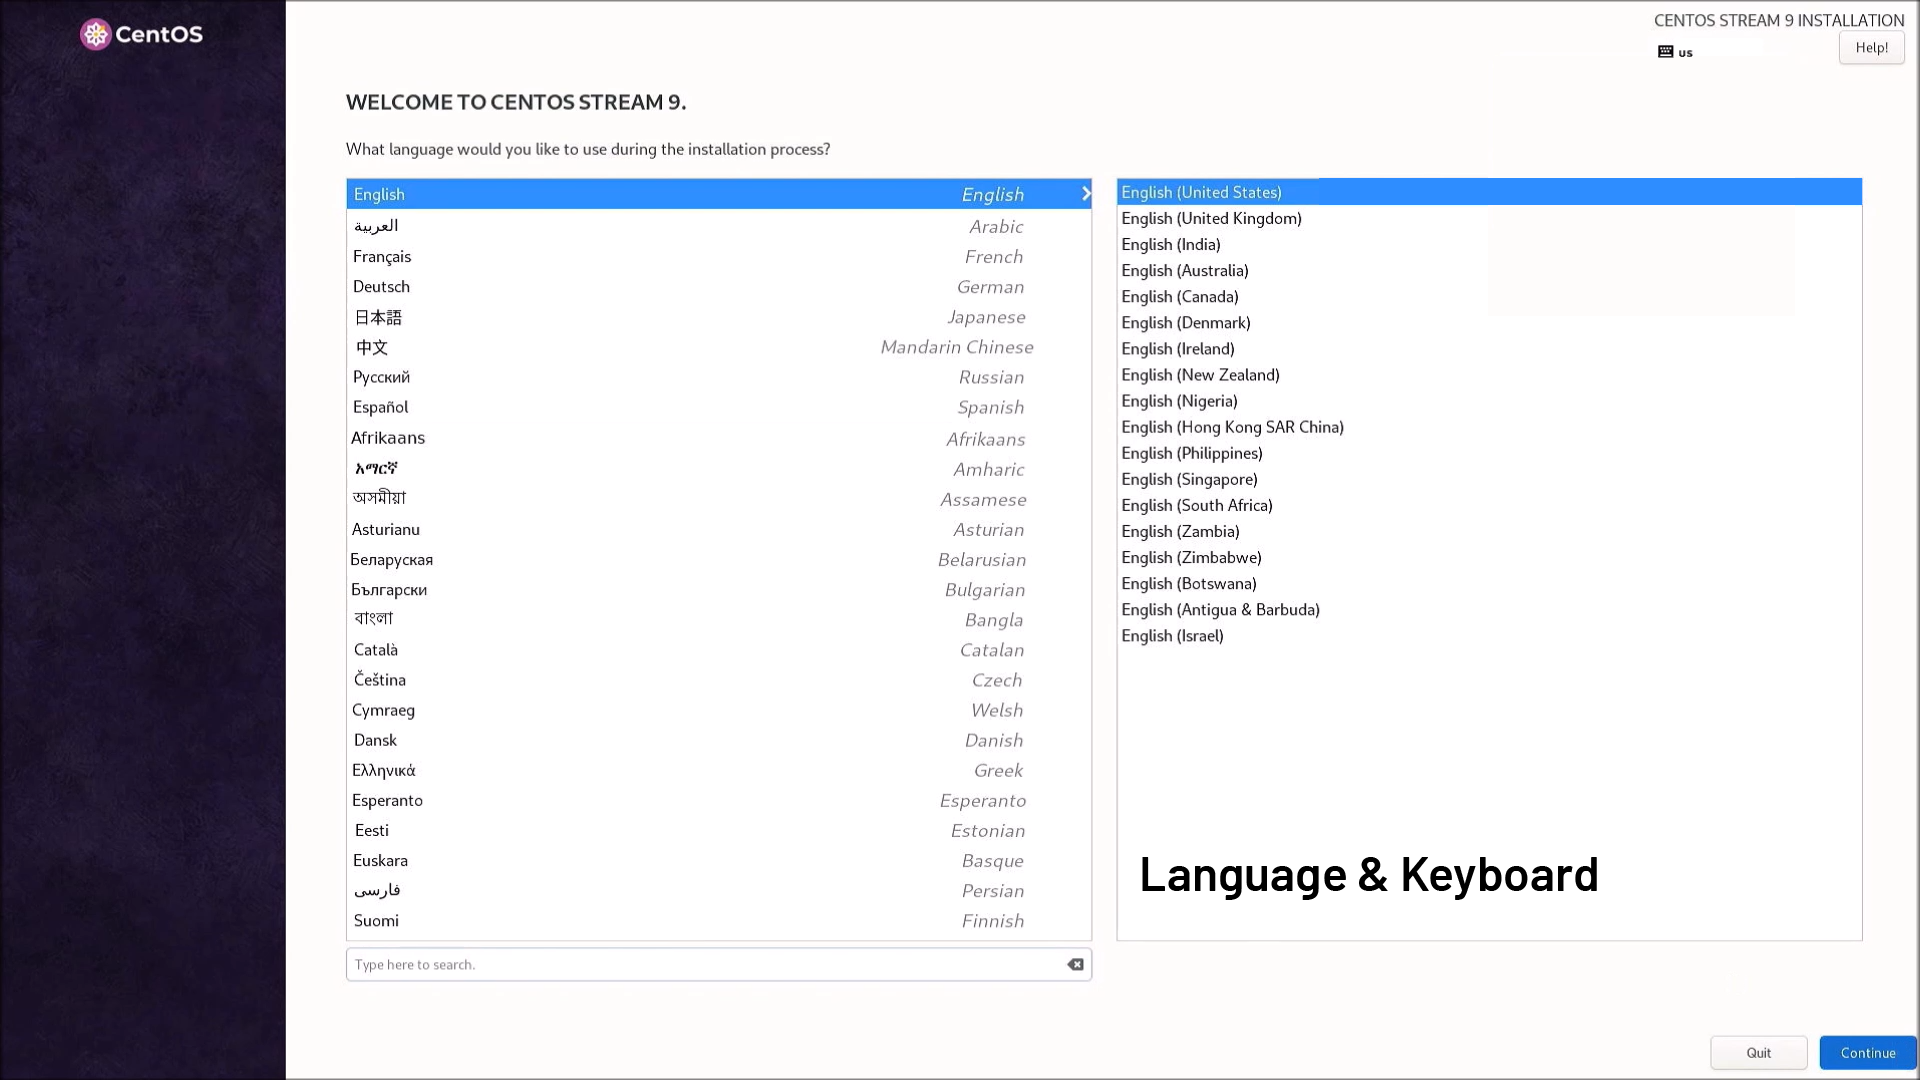Image resolution: width=1920 pixels, height=1080 pixels.
Task: Open the Help! button
Action: (x=1871, y=48)
